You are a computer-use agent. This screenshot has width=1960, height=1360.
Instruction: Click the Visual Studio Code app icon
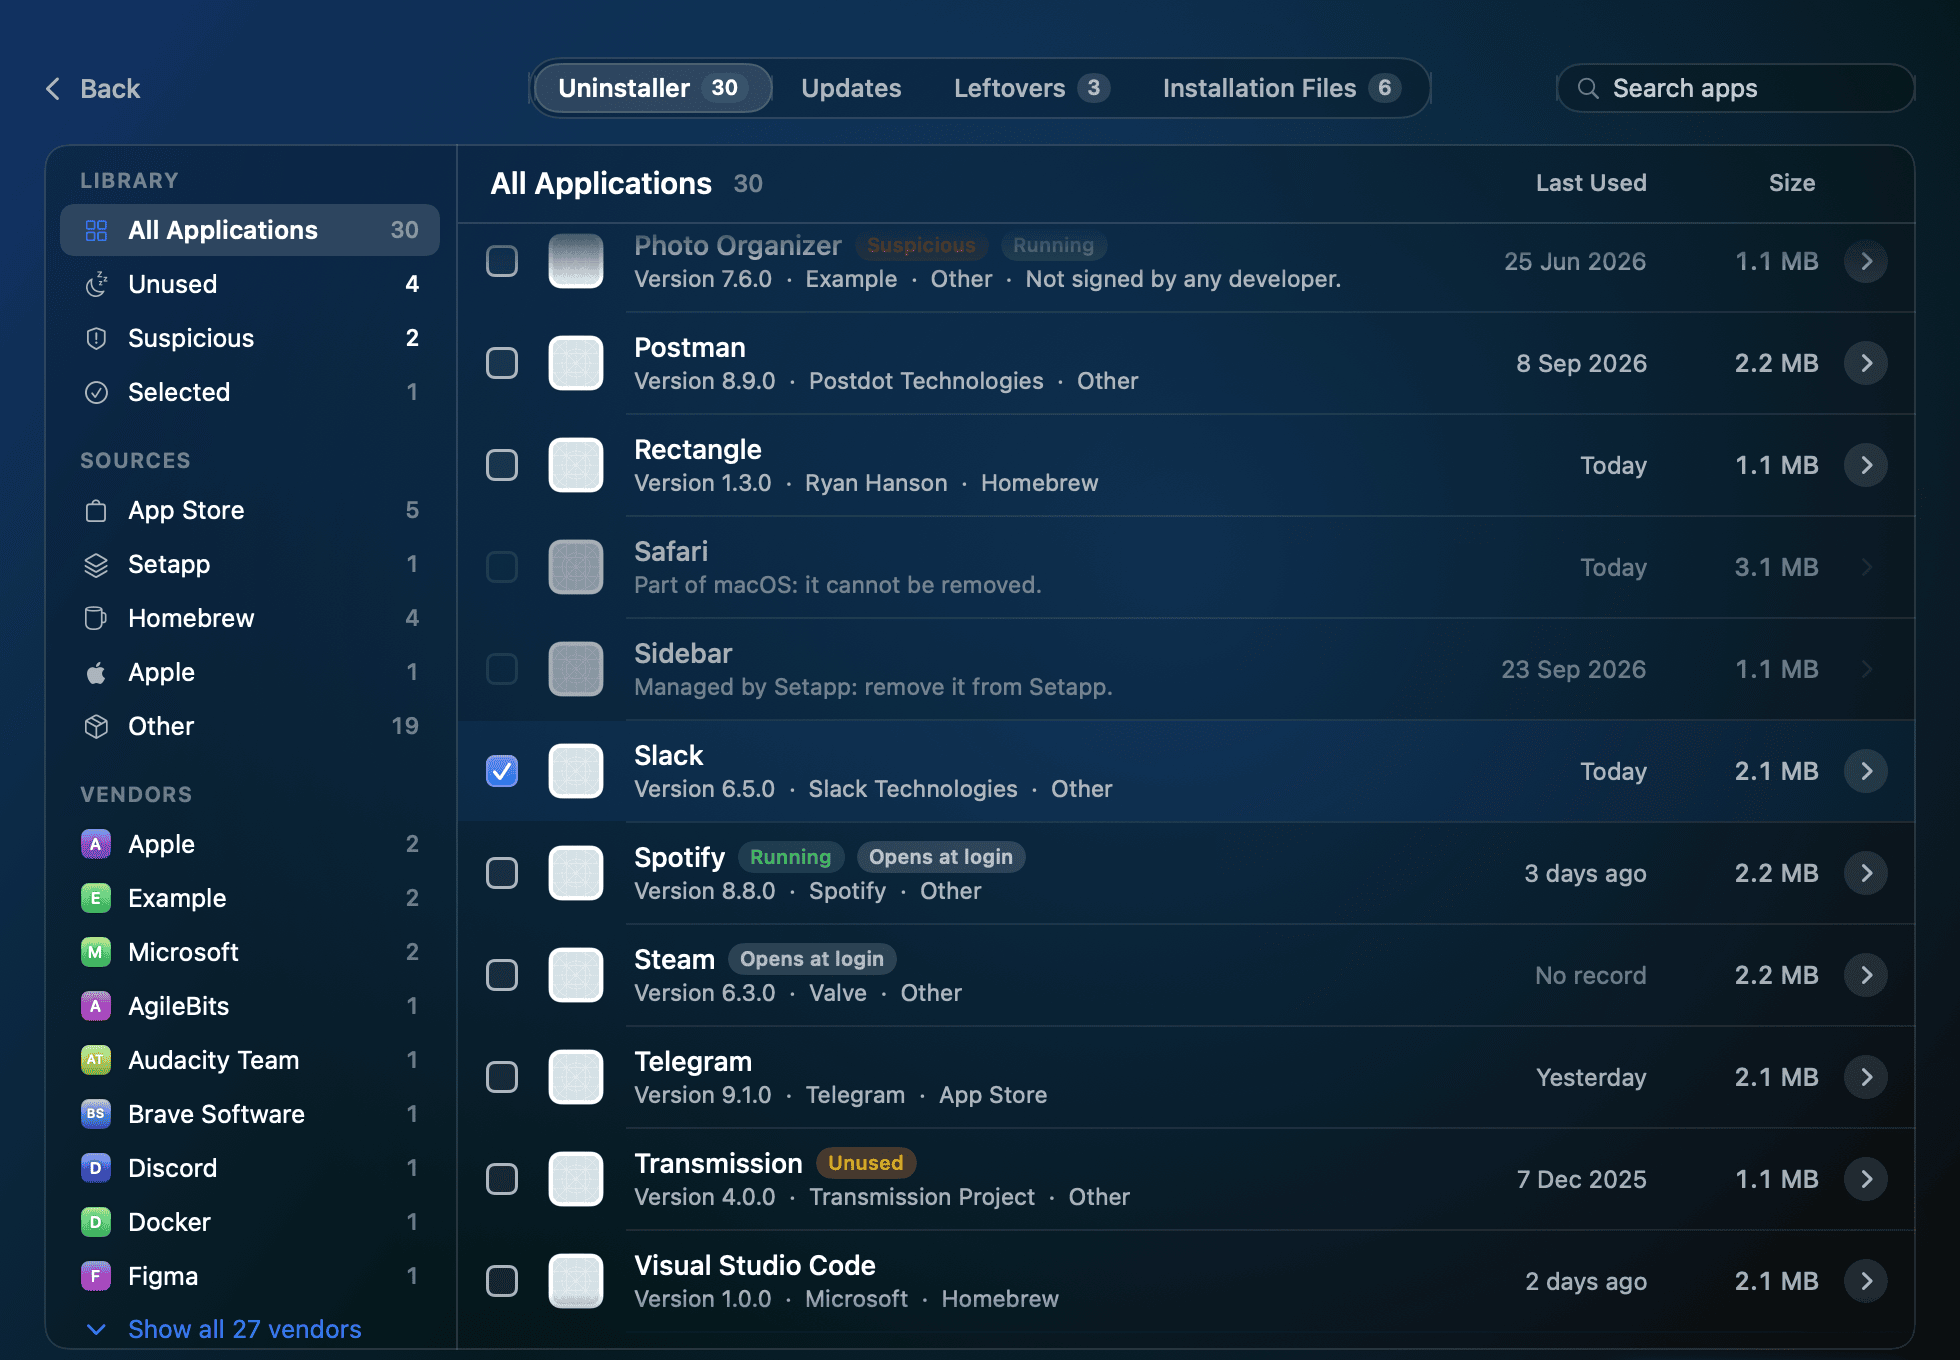pos(576,1281)
